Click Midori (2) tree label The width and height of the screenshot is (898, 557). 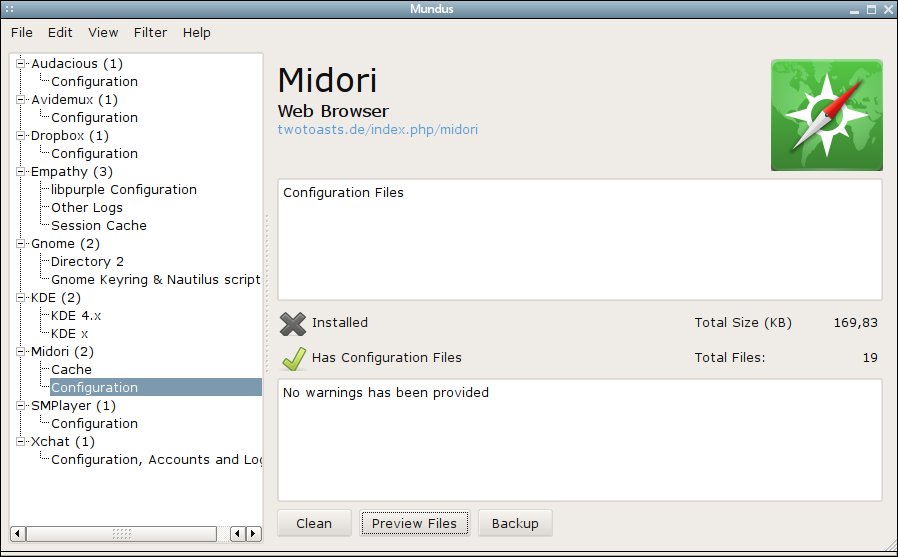62,351
